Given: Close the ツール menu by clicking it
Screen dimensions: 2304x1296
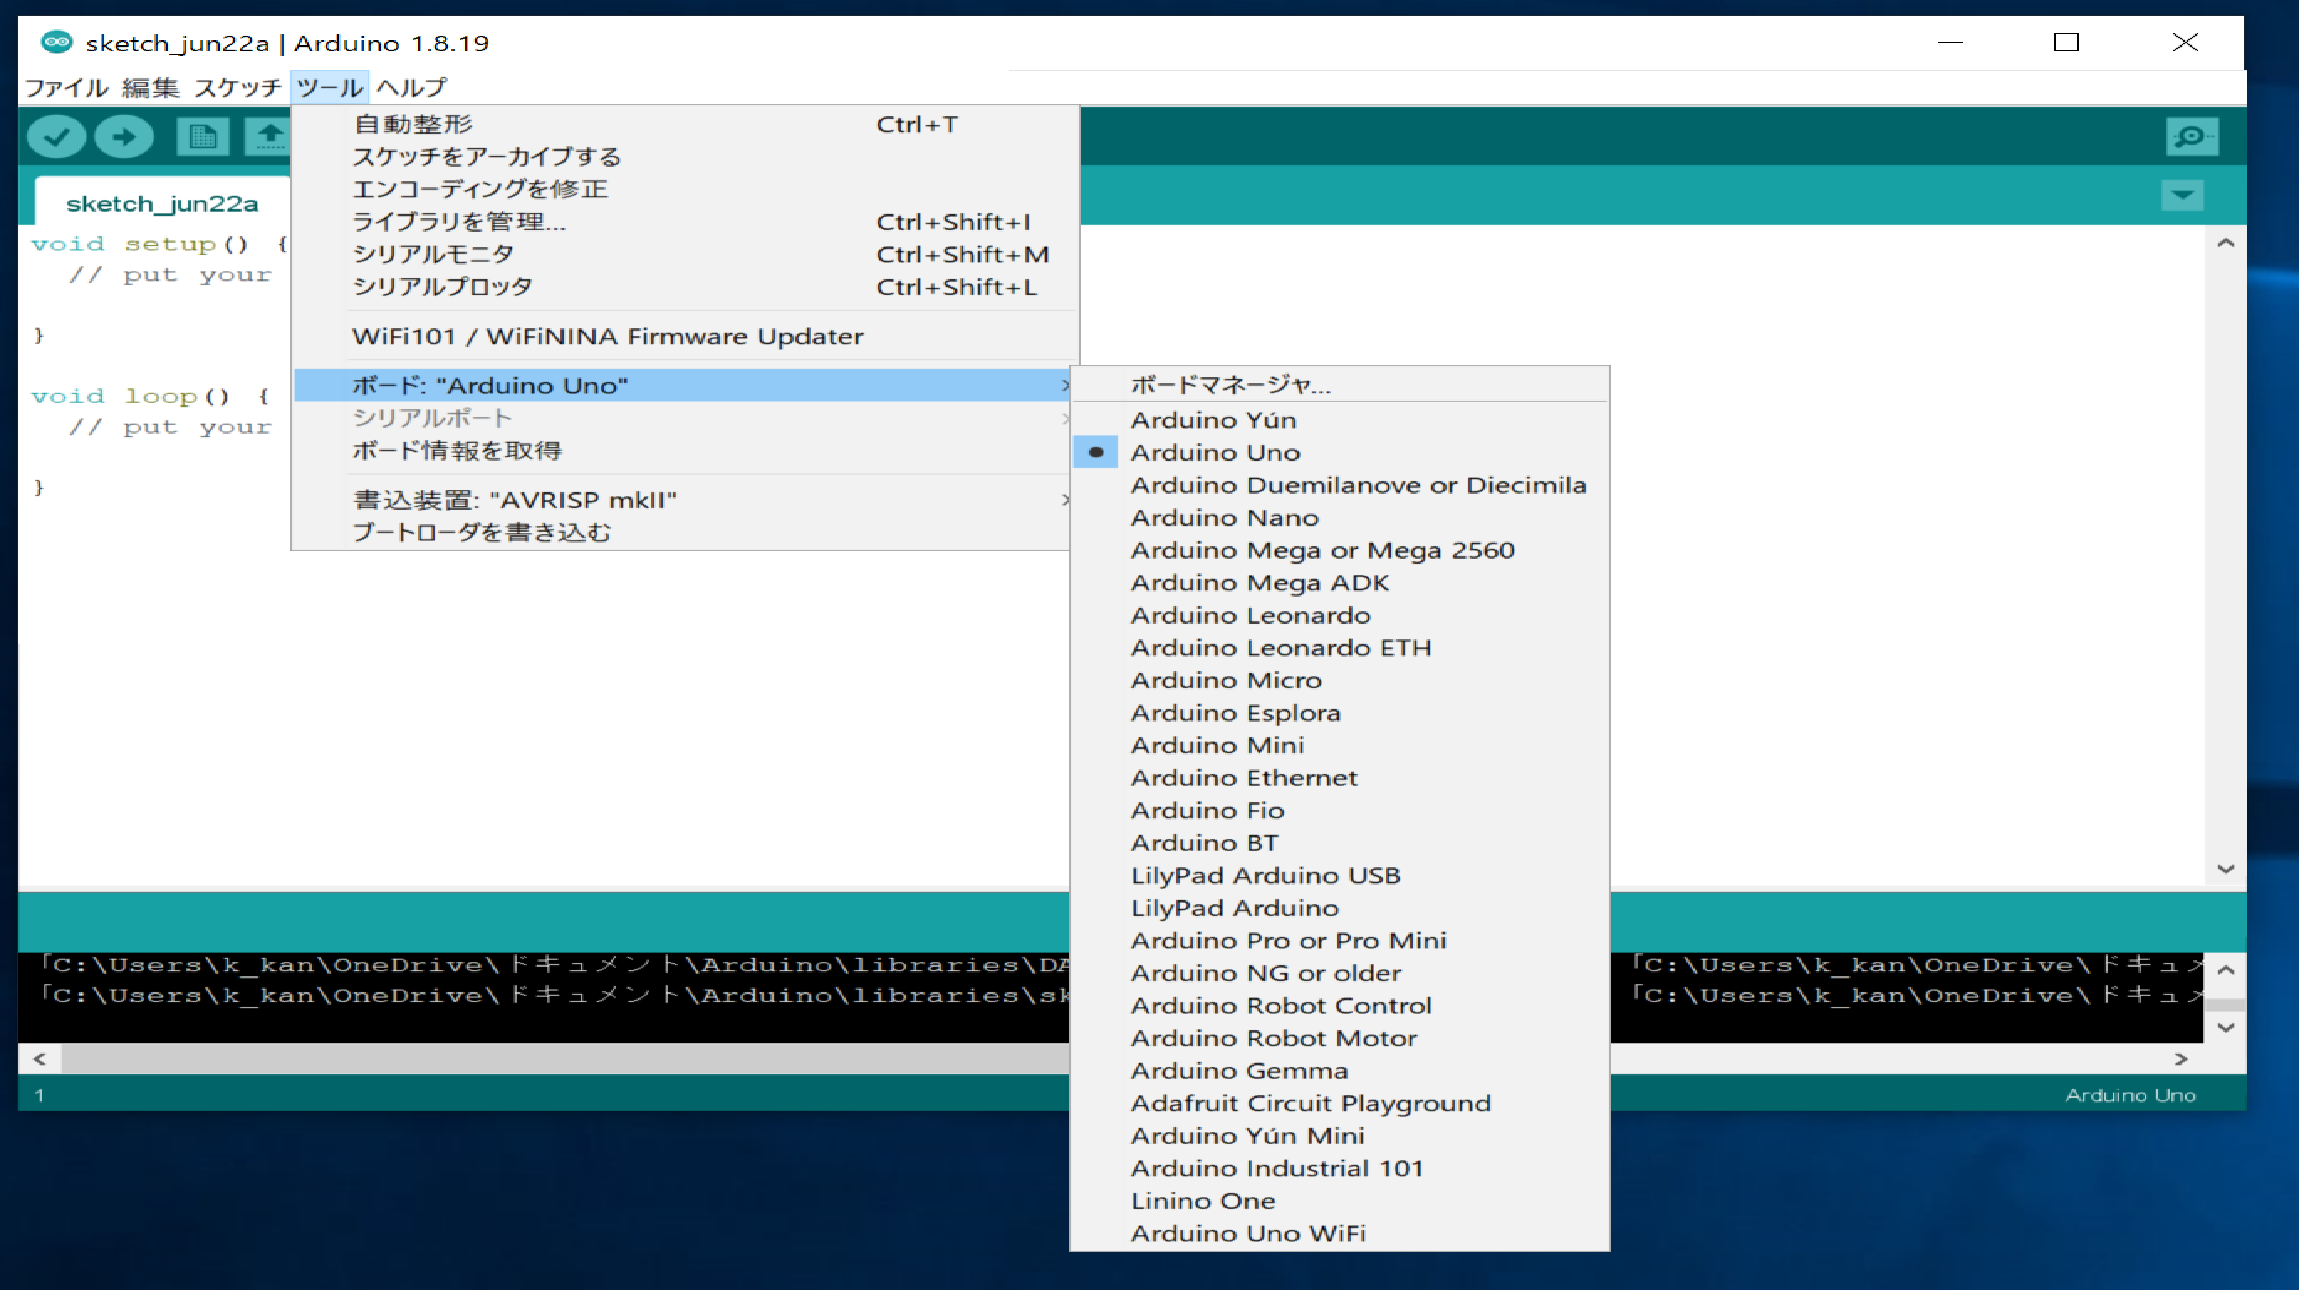Looking at the screenshot, I should 330,88.
